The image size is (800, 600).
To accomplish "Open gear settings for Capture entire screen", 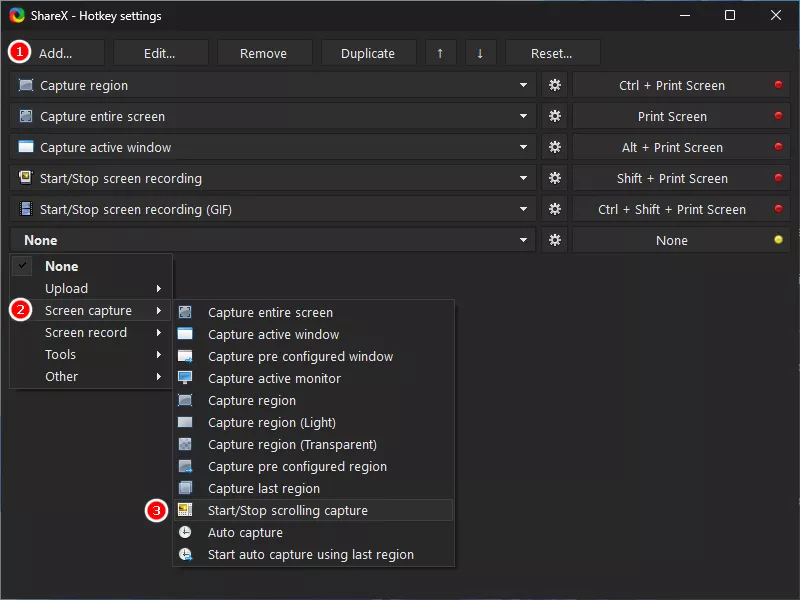I will [x=555, y=116].
